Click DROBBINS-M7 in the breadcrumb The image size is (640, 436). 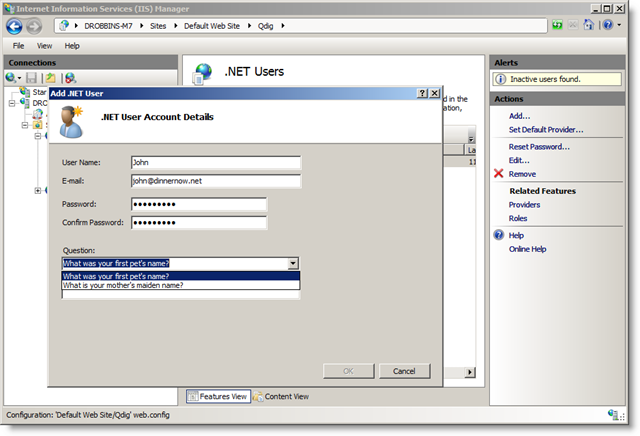[x=108, y=26]
